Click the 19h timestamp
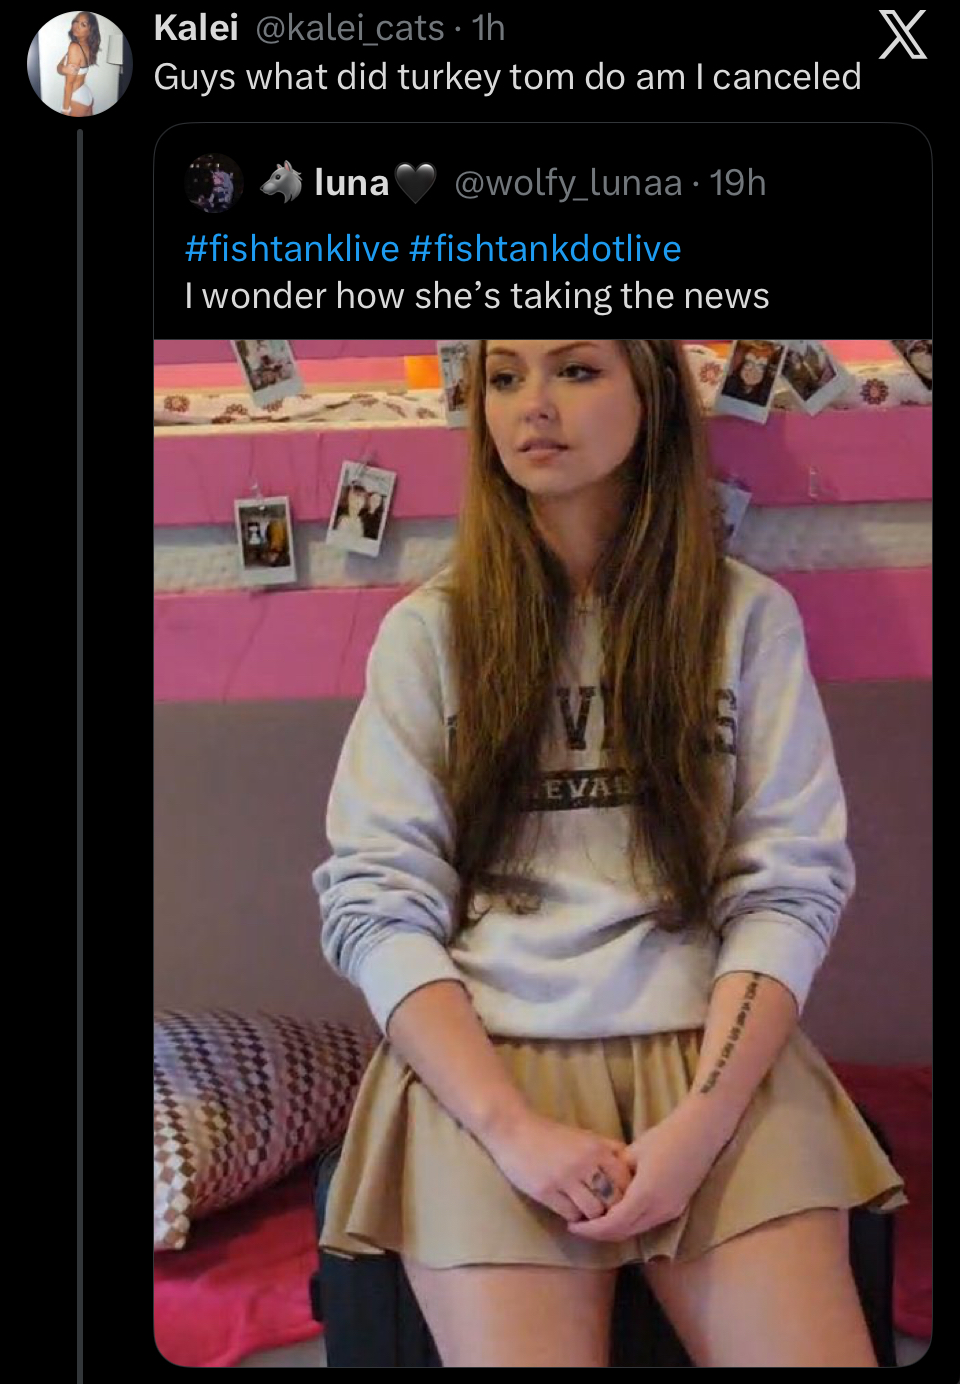 738,183
